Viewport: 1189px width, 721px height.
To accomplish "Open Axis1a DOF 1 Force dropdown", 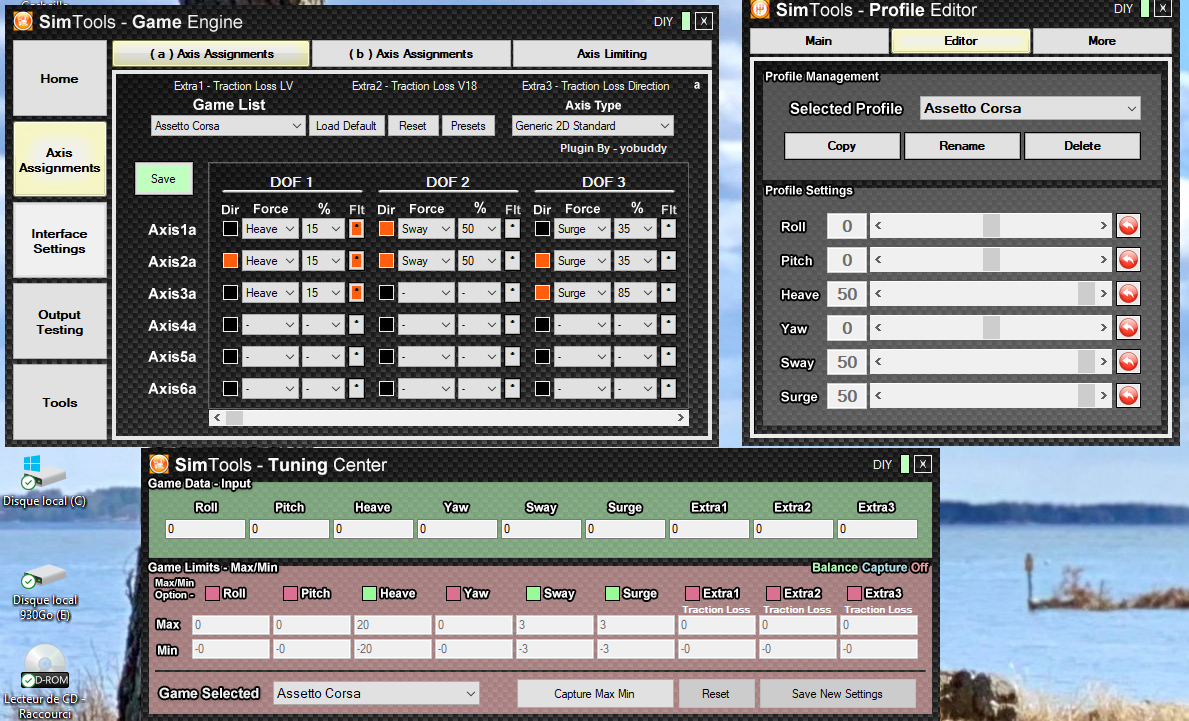I will 270,229.
